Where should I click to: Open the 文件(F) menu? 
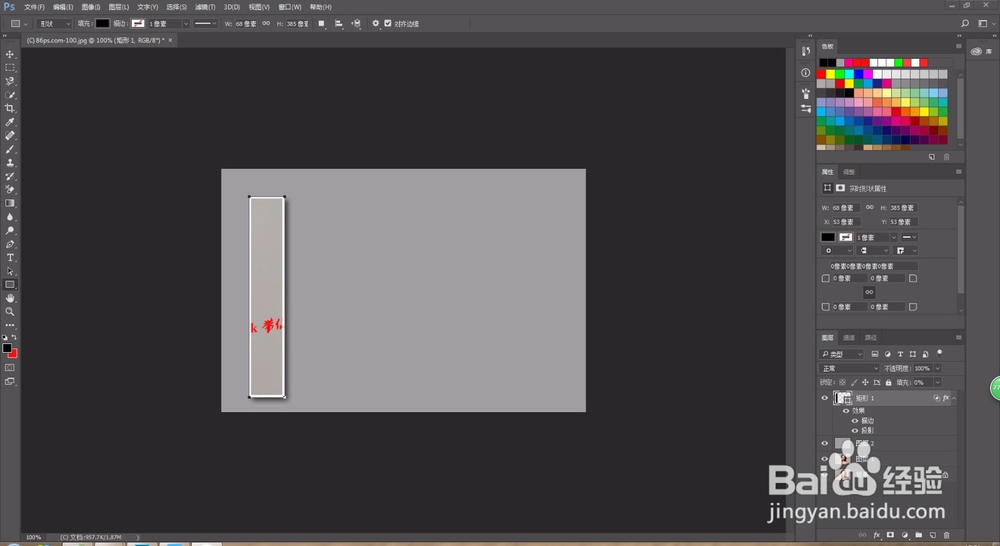tap(34, 7)
